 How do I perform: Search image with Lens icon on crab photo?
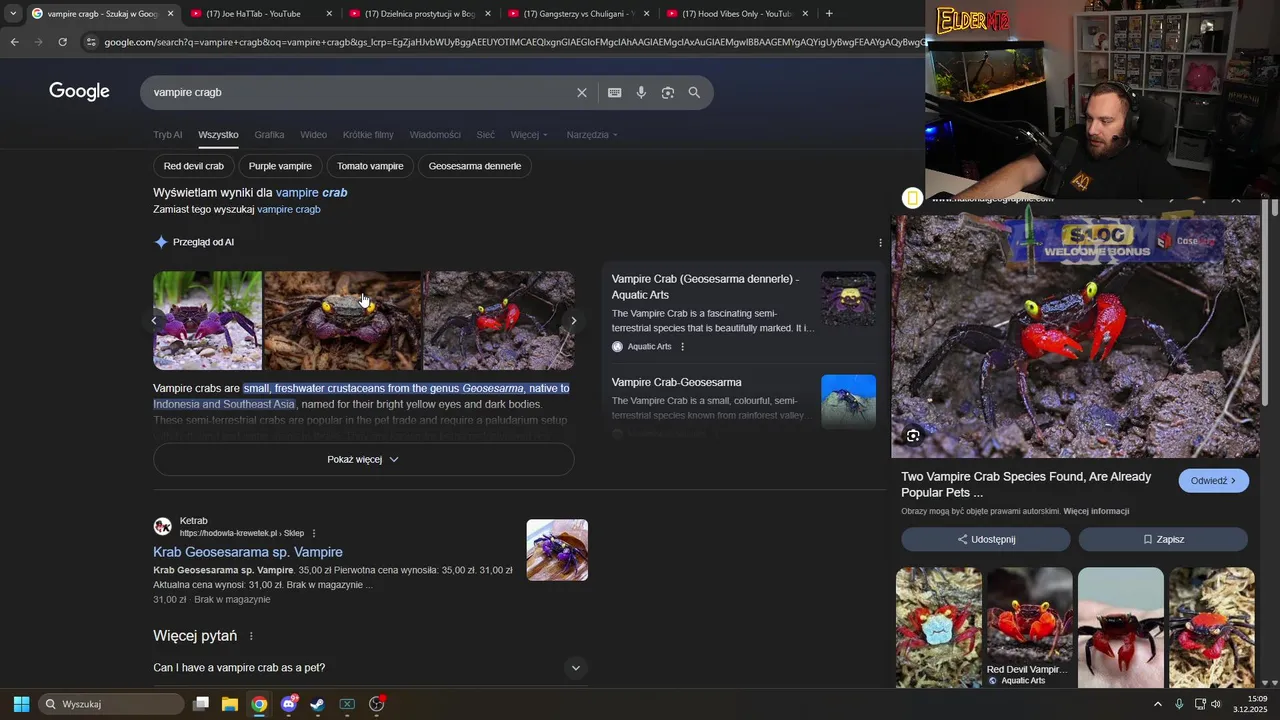click(913, 435)
